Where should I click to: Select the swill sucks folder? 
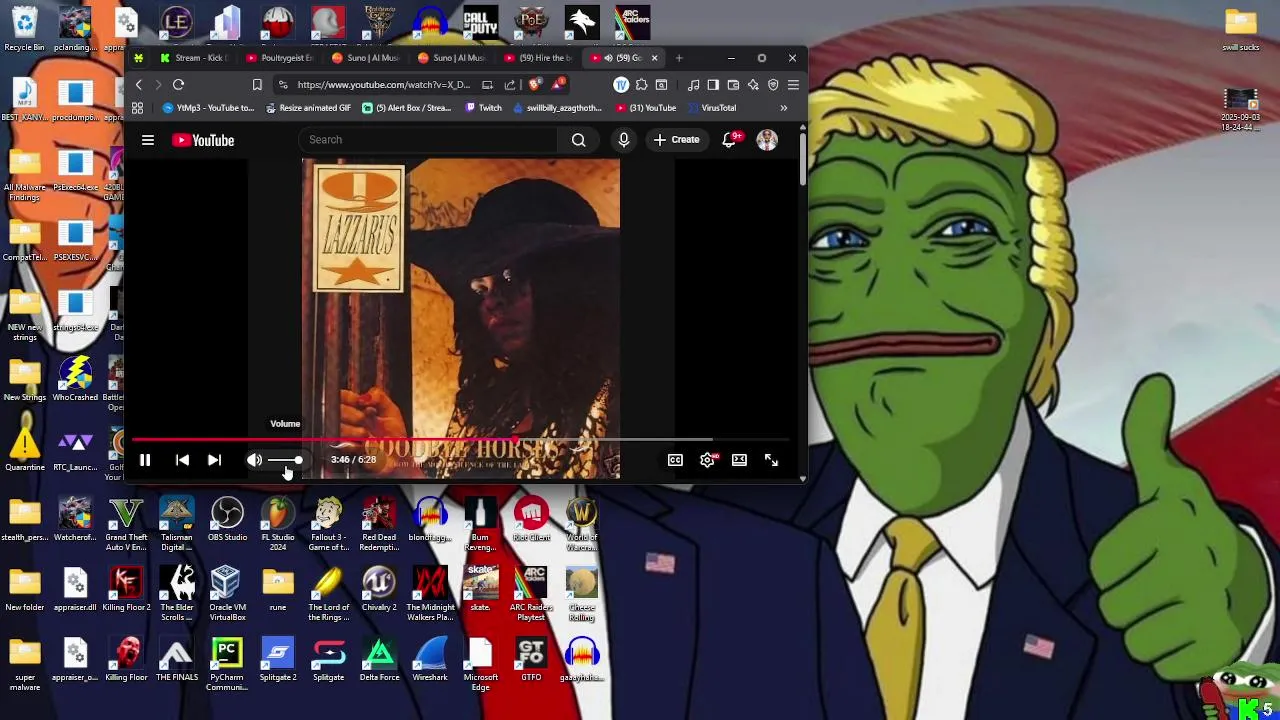(1240, 30)
